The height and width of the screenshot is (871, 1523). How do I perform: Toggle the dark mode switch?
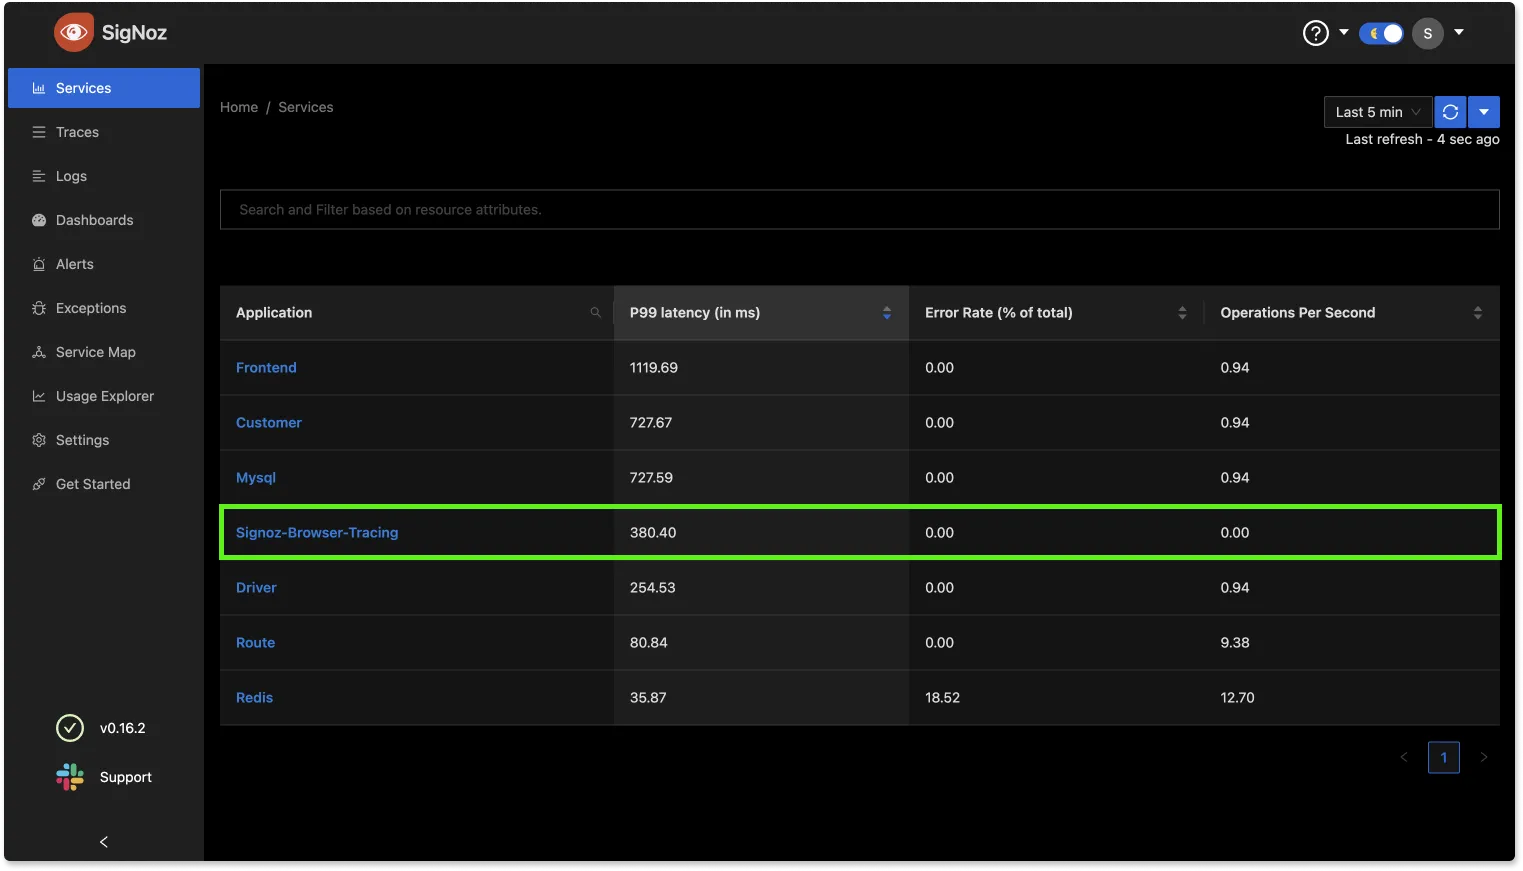[1381, 33]
